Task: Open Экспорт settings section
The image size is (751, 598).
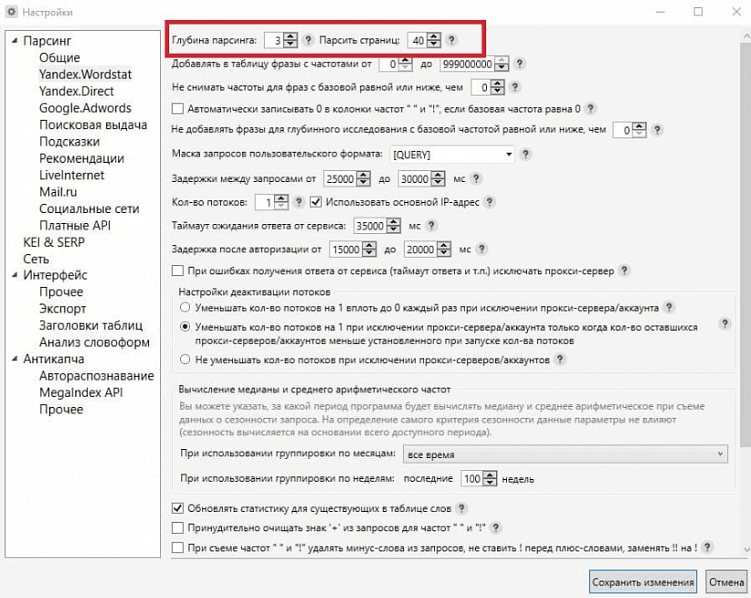Action: pos(63,308)
